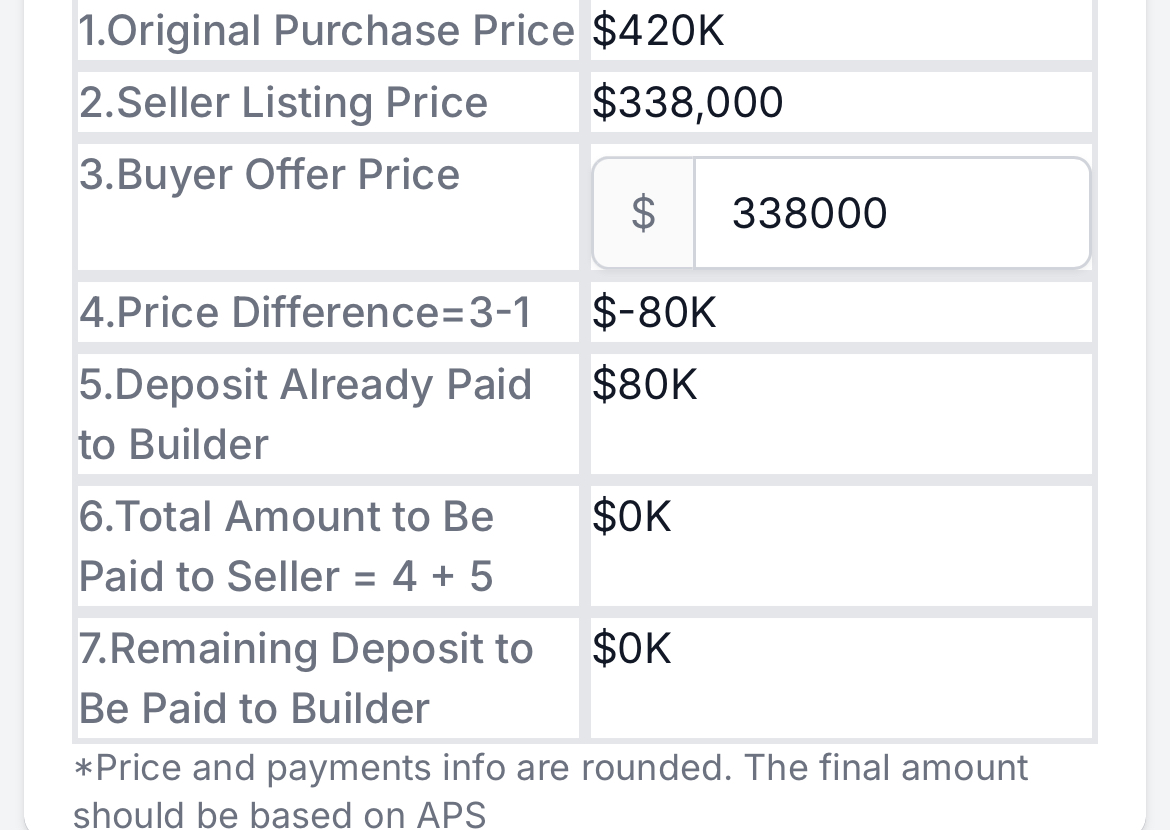Click the $-80K price difference value
Image resolution: width=1170 pixels, height=830 pixels.
click(x=654, y=312)
